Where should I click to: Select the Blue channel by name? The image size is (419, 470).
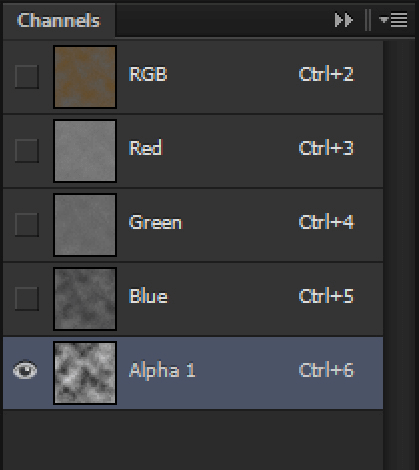(x=148, y=296)
